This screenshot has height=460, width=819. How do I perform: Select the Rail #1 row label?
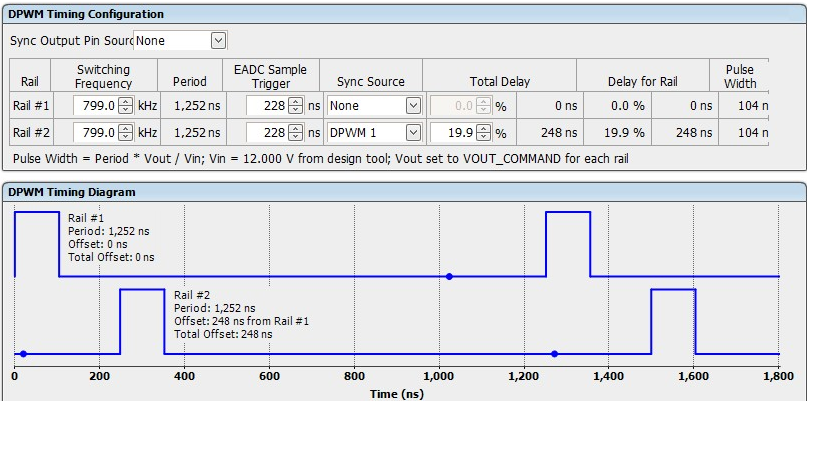tap(31, 105)
